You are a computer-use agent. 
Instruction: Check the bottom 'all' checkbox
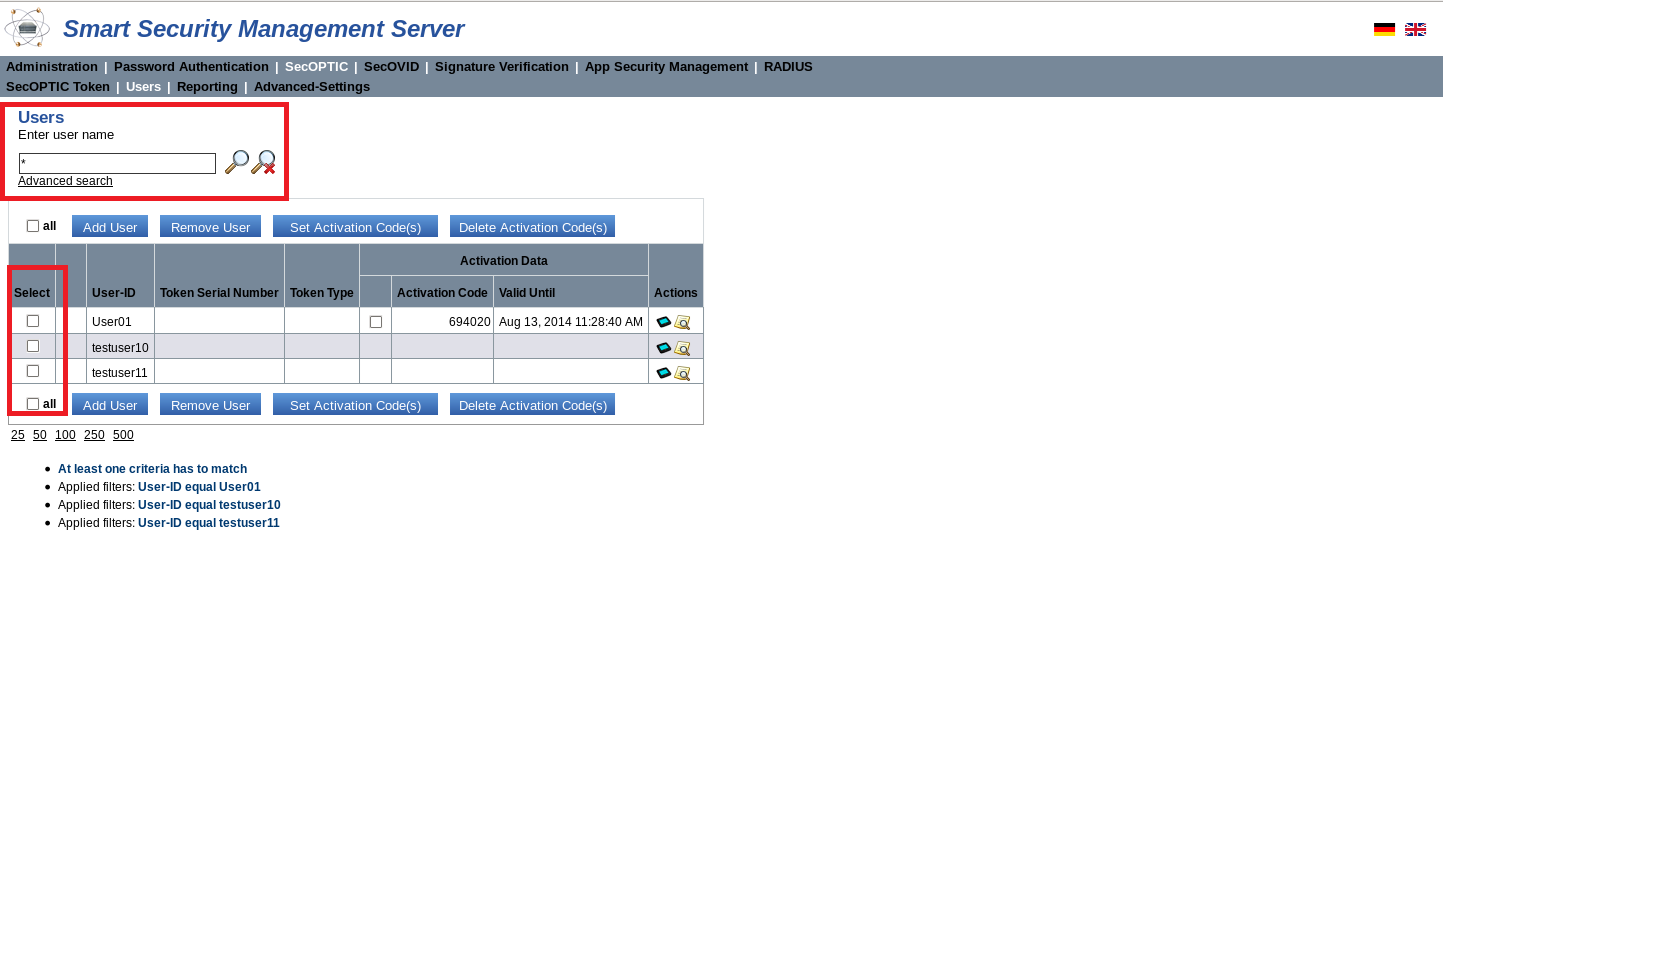[x=33, y=404]
